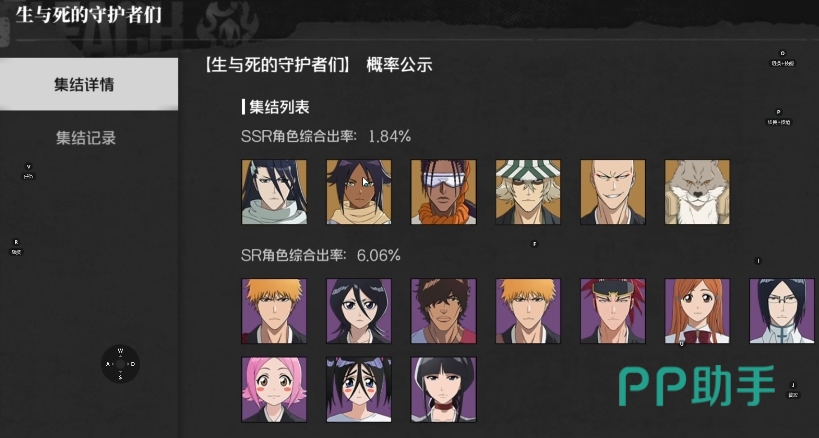Click the V key mapping overlay
The image size is (819, 438).
point(28,167)
